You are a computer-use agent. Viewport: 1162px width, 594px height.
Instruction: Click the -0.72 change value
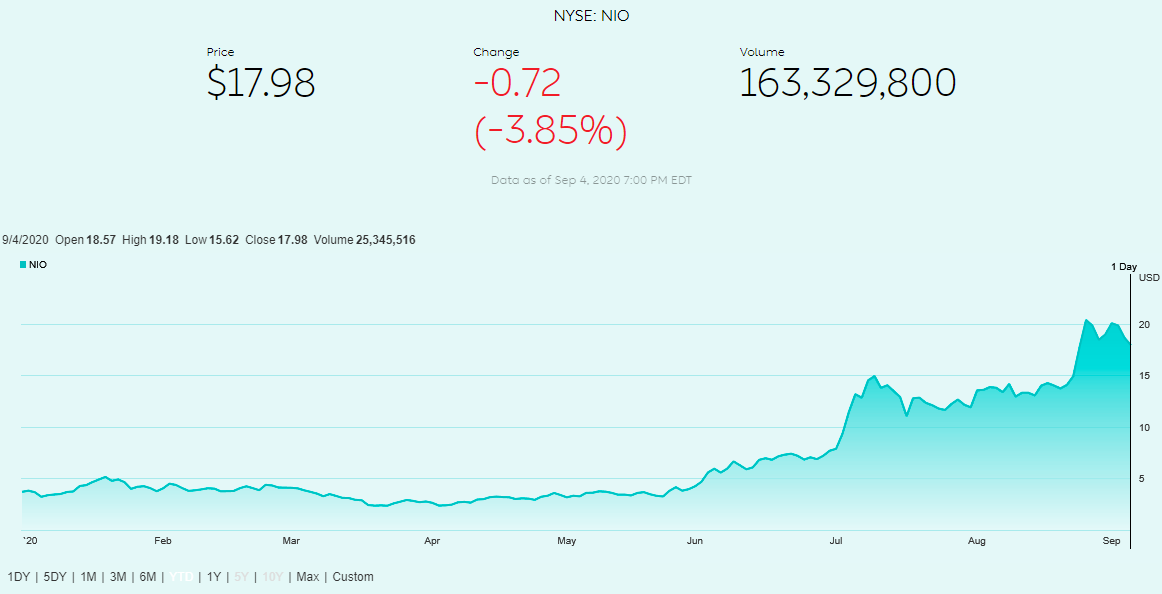point(517,83)
